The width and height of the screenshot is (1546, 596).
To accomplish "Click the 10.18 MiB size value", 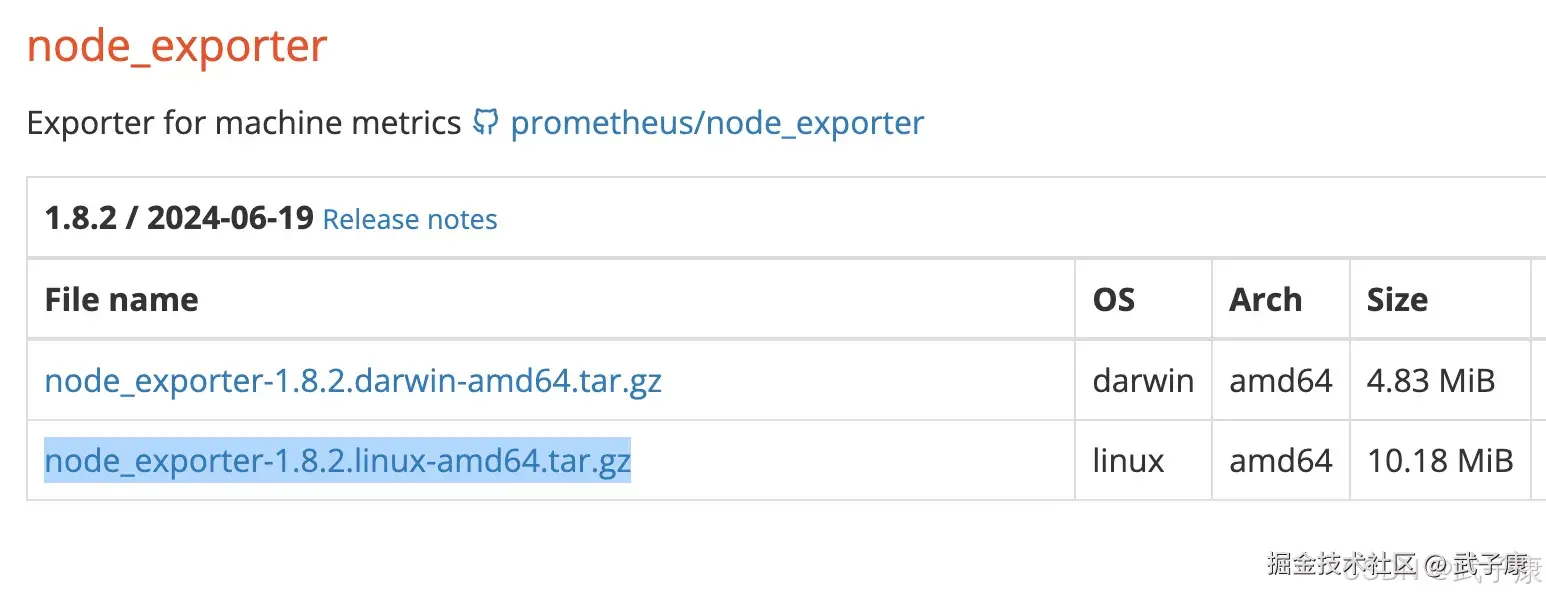I will (x=1440, y=461).
